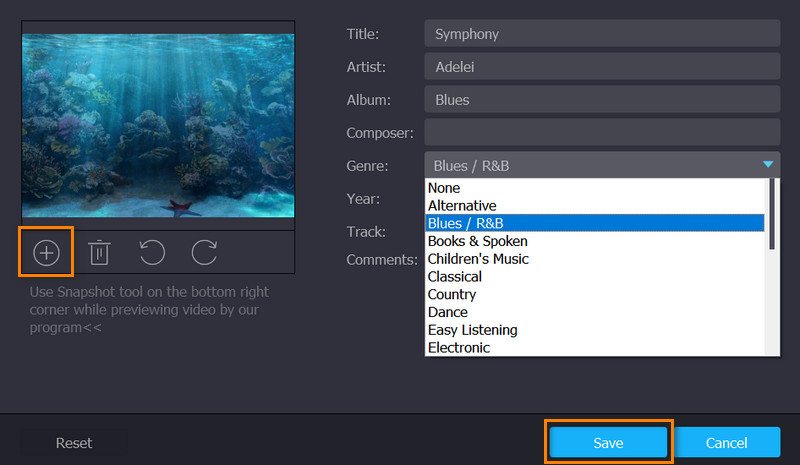Click the genre list scrollbar
The image size is (800, 465).
771,215
